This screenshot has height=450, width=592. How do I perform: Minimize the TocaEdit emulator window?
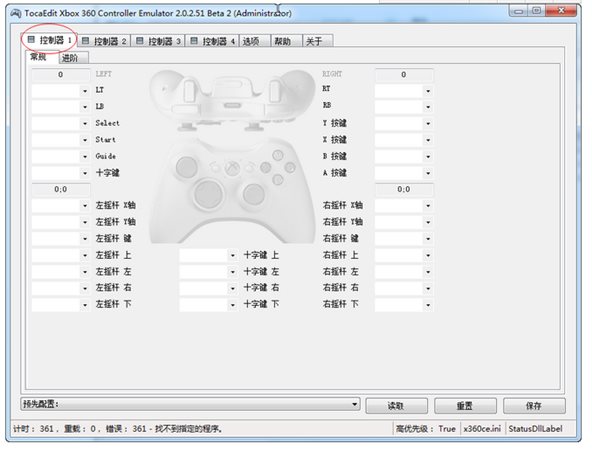point(519,11)
